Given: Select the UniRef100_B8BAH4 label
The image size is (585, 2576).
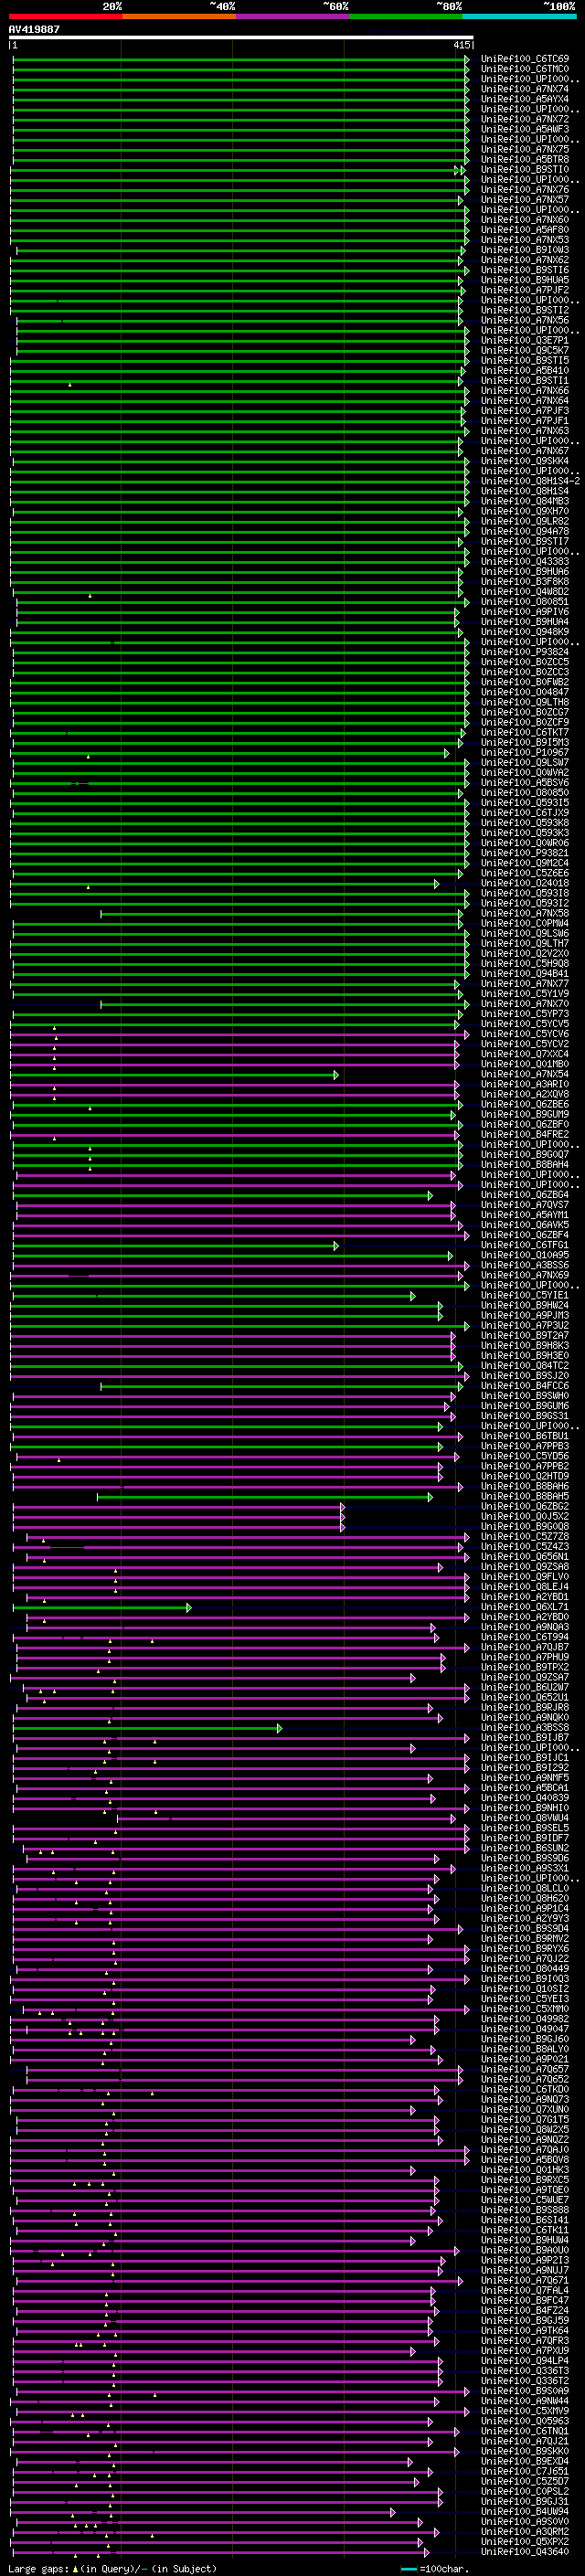Looking at the screenshot, I should [x=525, y=1165].
